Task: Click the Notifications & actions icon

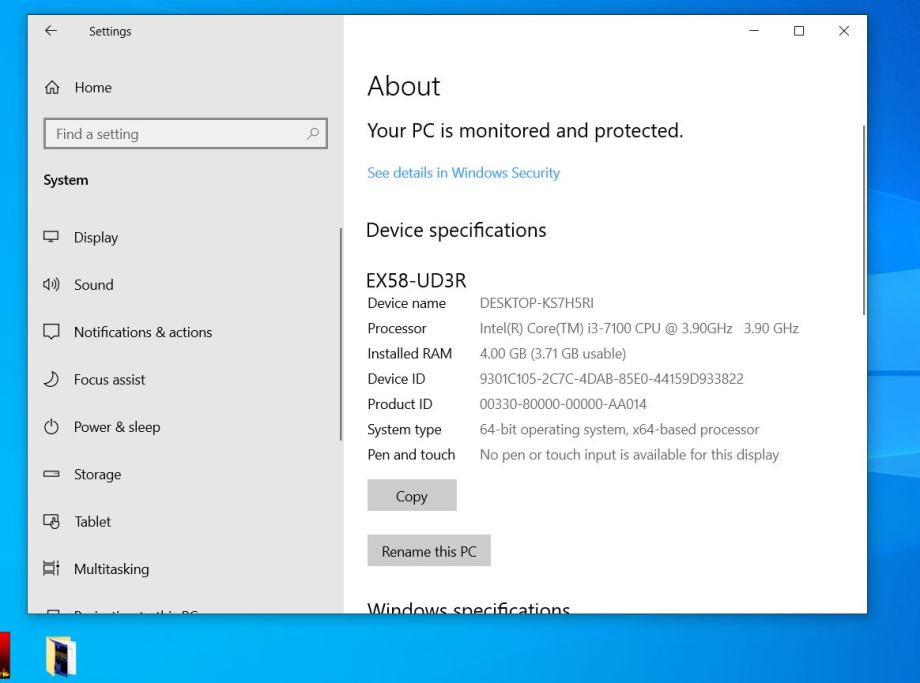Action: pos(51,332)
